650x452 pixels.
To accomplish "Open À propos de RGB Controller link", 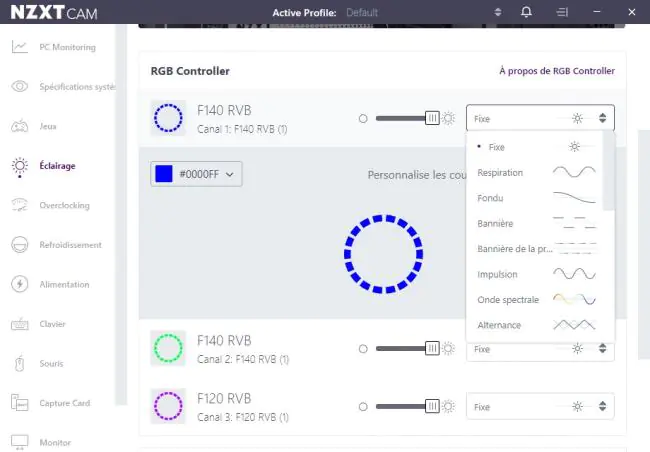I will coord(557,71).
